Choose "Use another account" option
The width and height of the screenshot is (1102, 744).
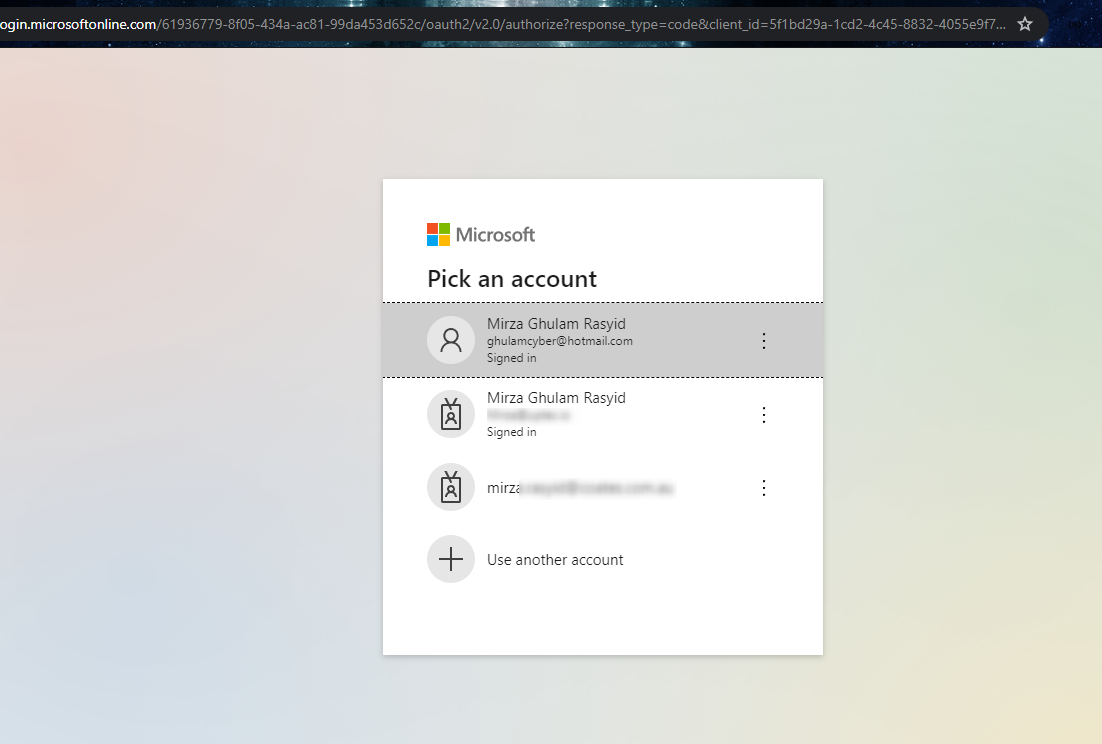555,560
